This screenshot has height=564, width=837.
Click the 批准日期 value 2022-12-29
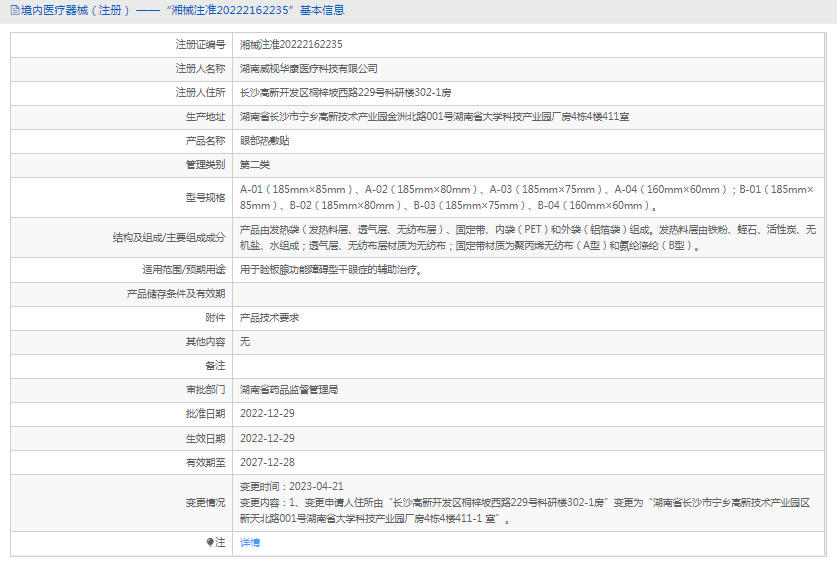(x=267, y=413)
